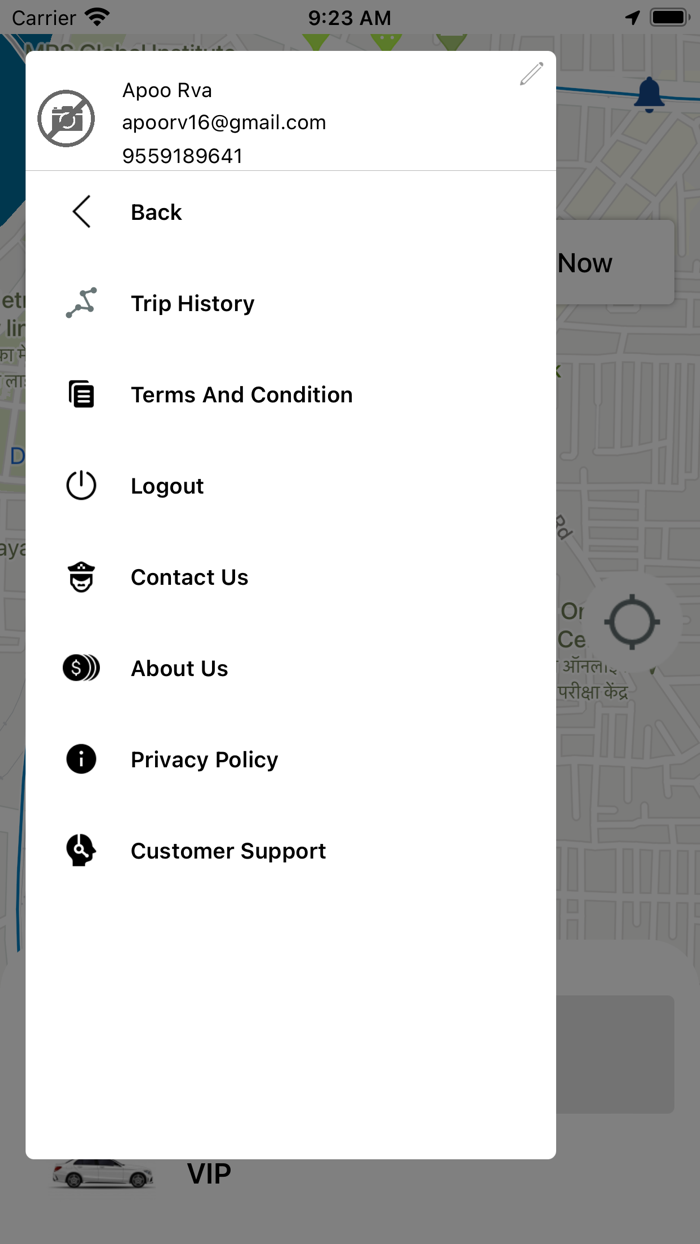Tap the profile photo placeholder icon
Screen dimensions: 700x1244
click(66, 120)
